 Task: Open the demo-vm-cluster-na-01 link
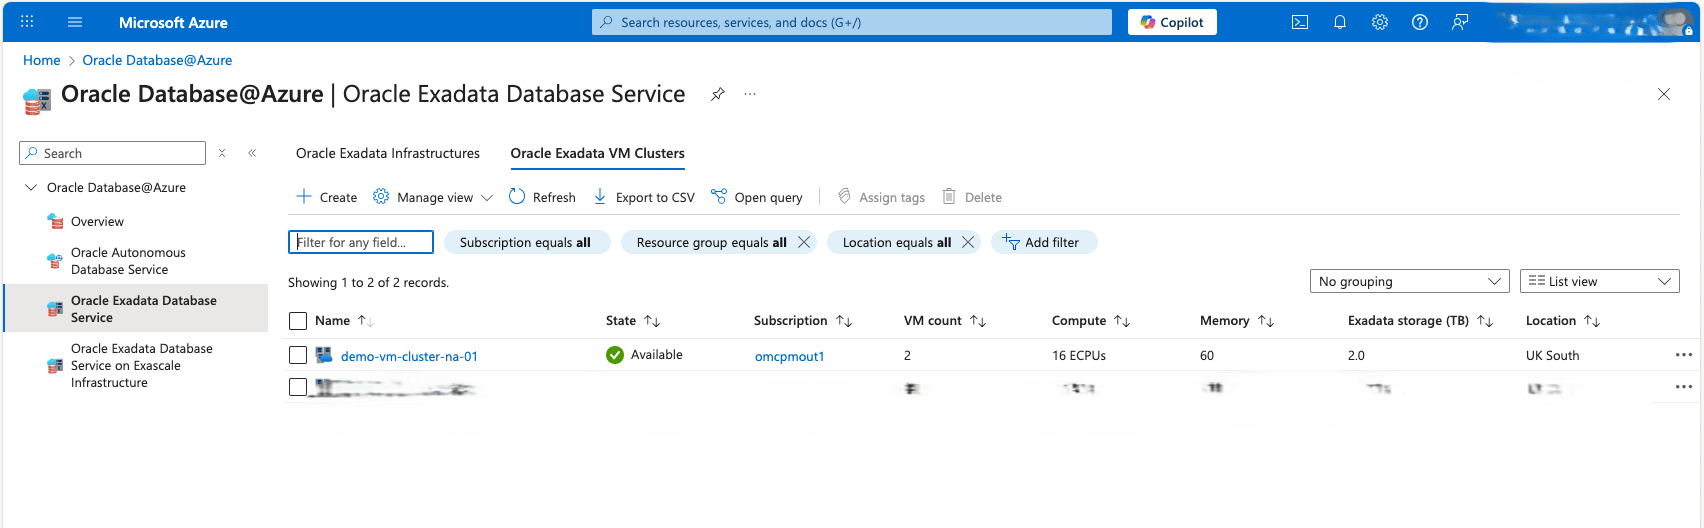[x=409, y=356]
